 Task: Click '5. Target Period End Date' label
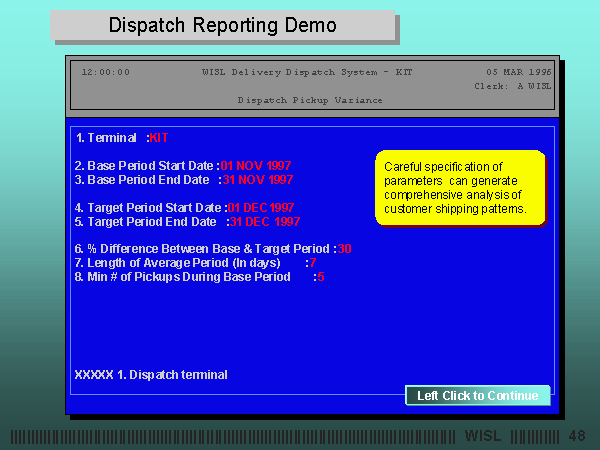tap(145, 222)
